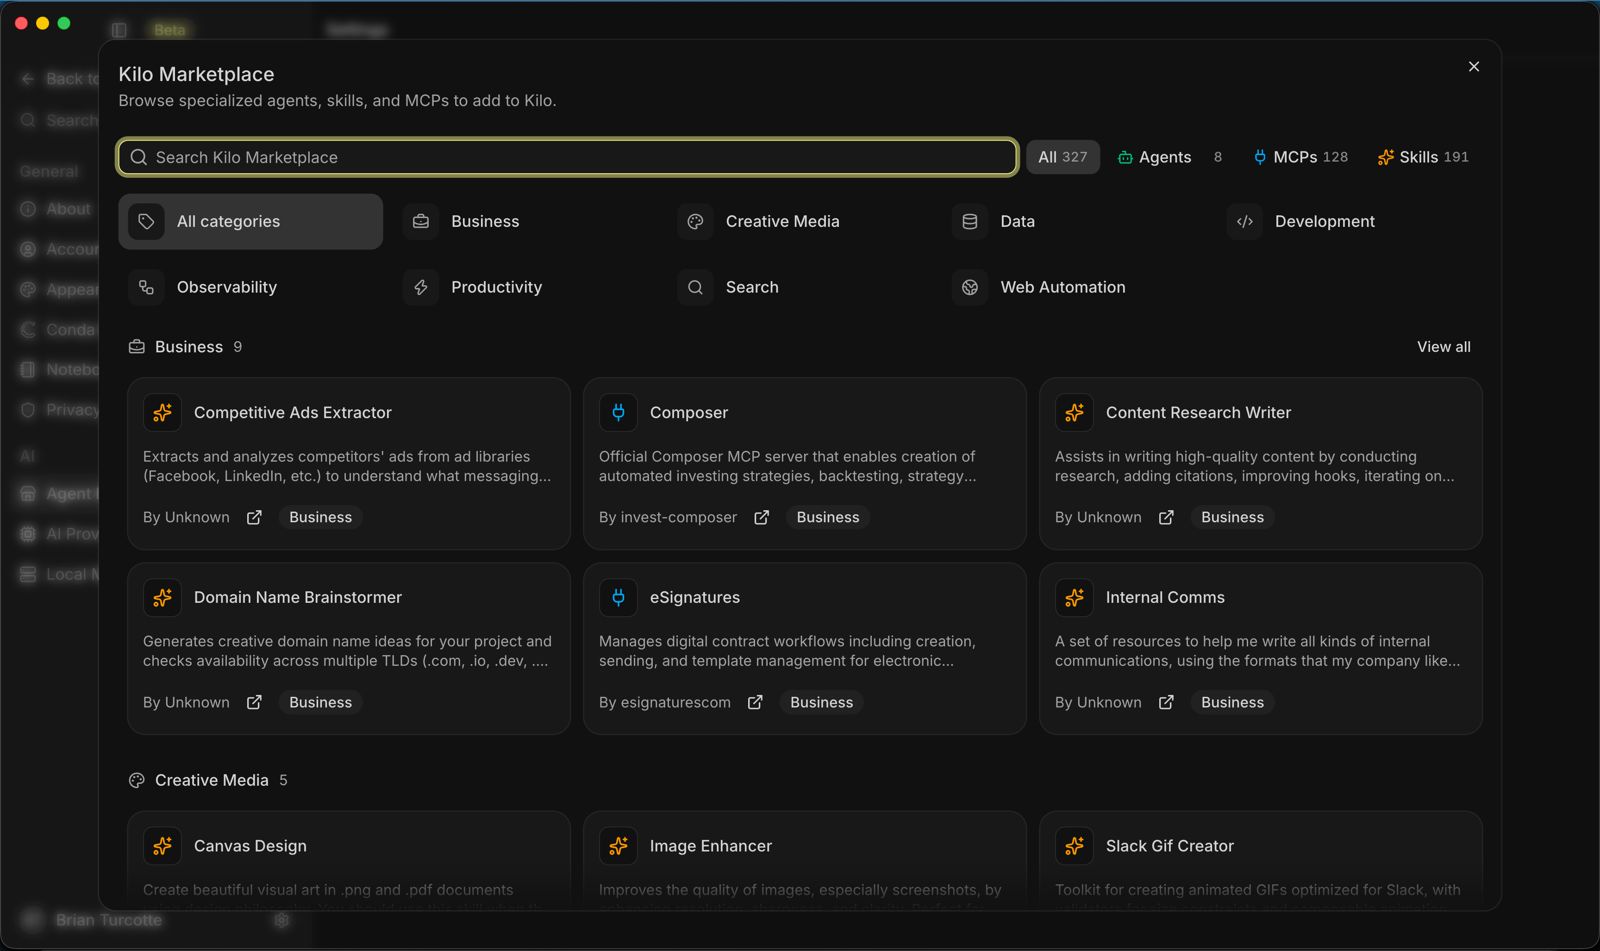Image resolution: width=1600 pixels, height=951 pixels.
Task: Click the Competitive Ads Extractor skill icon
Action: [162, 412]
